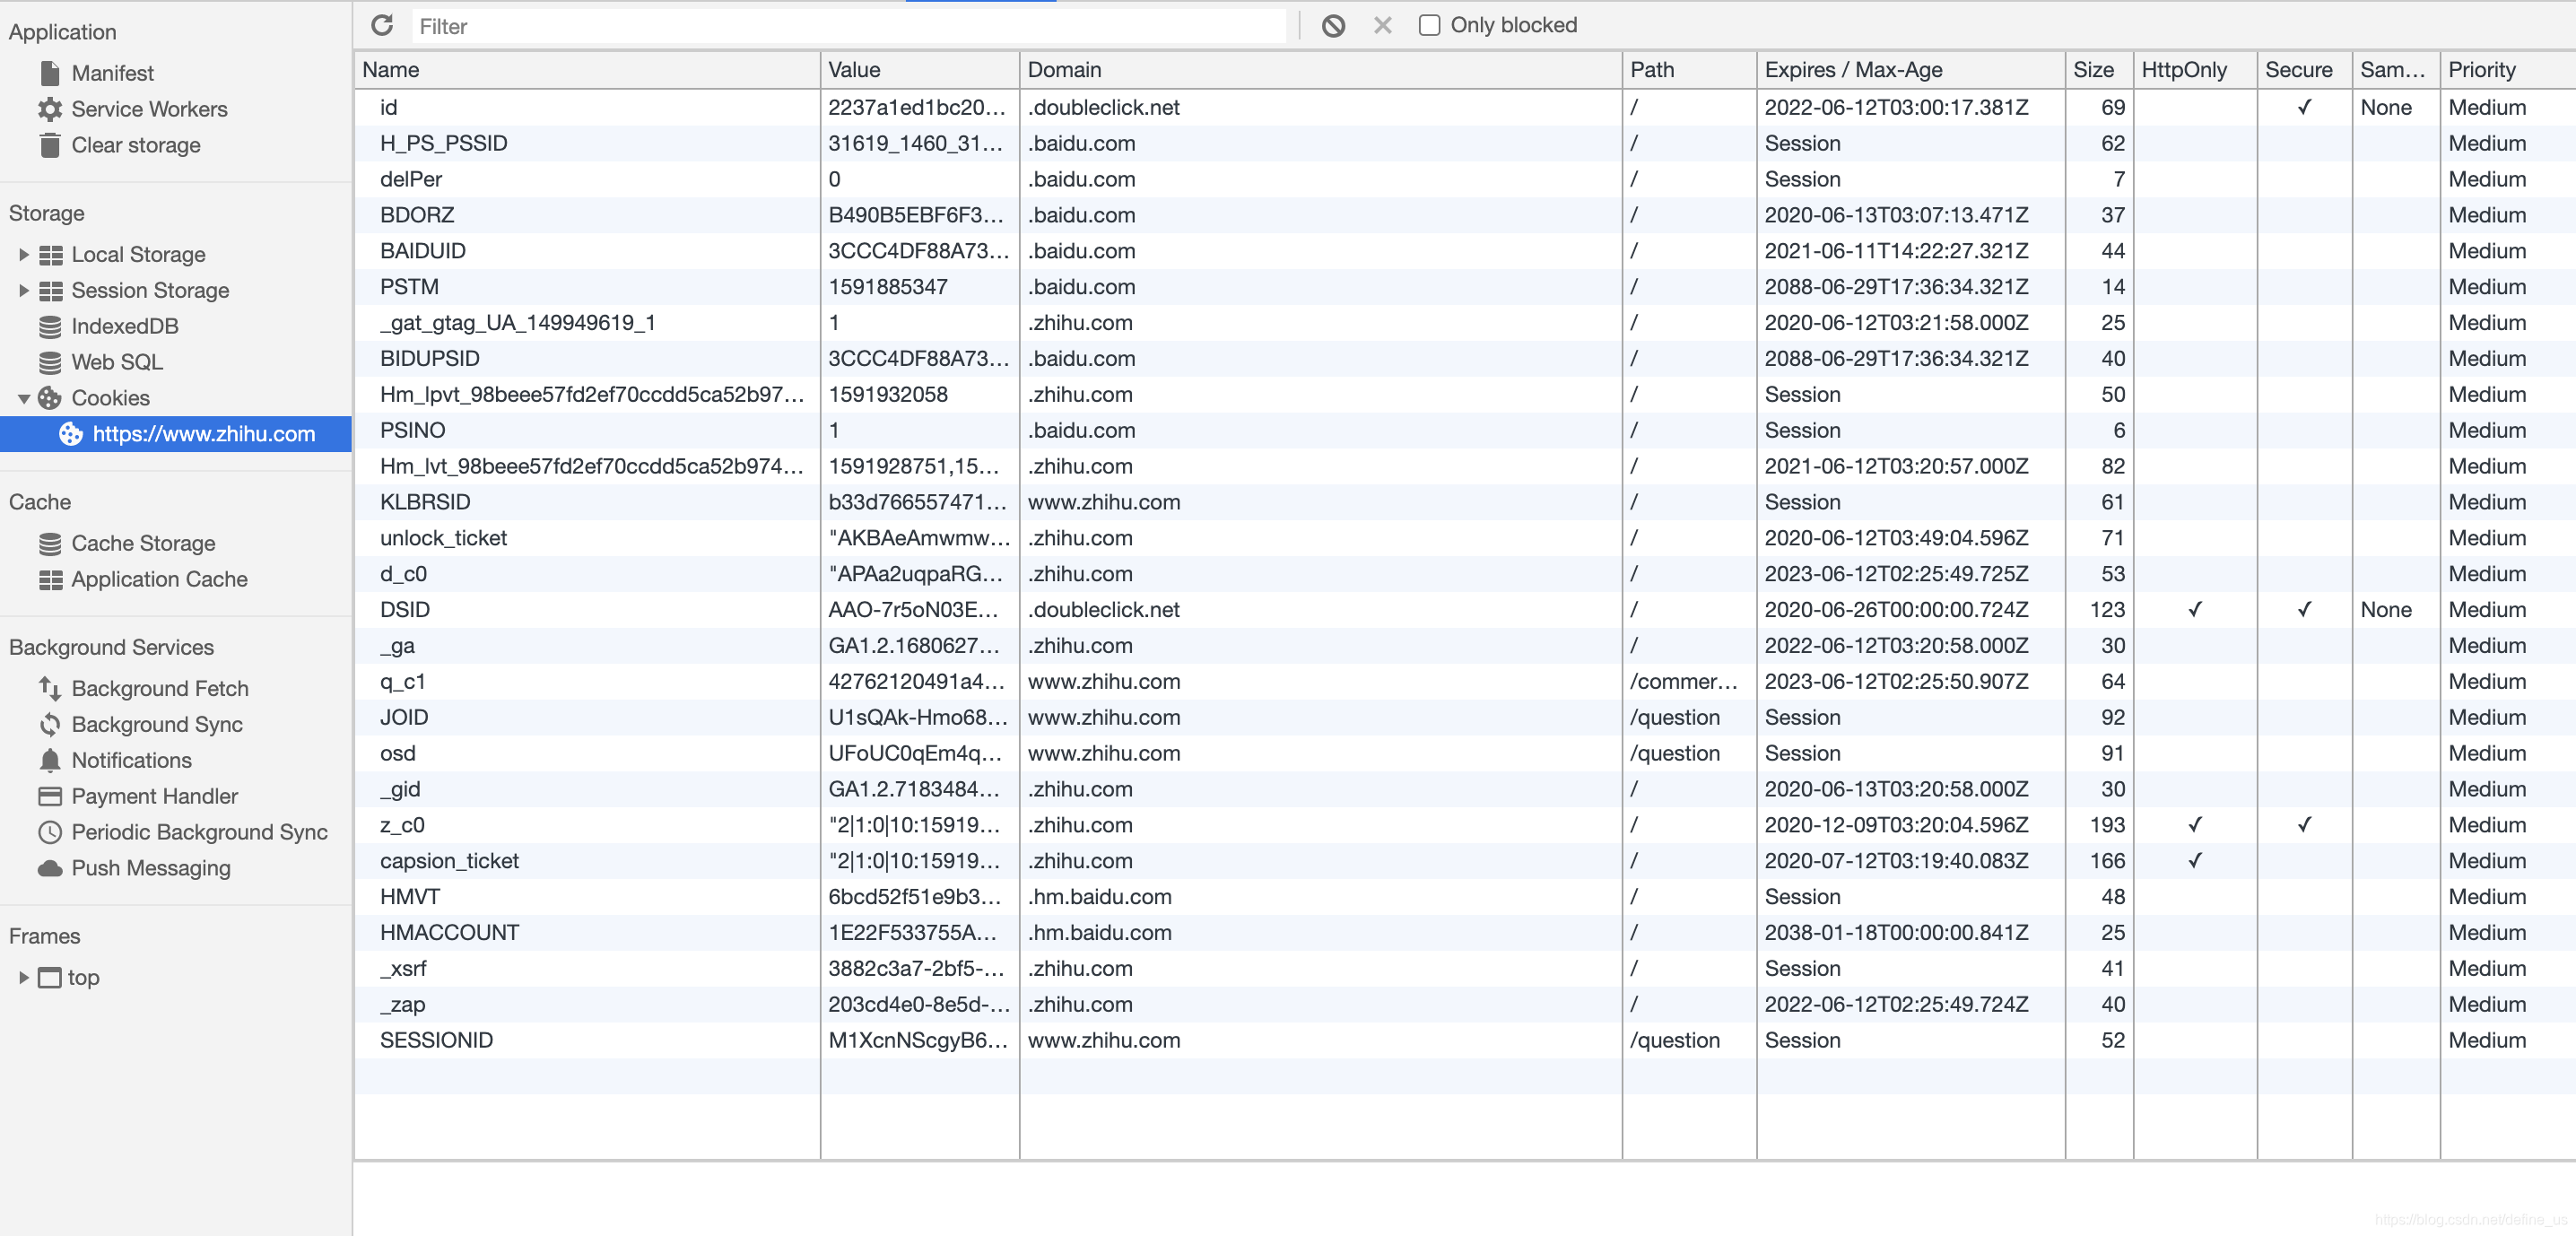This screenshot has height=1236, width=2576.
Task: Click the Manifest file icon
Action: click(50, 73)
